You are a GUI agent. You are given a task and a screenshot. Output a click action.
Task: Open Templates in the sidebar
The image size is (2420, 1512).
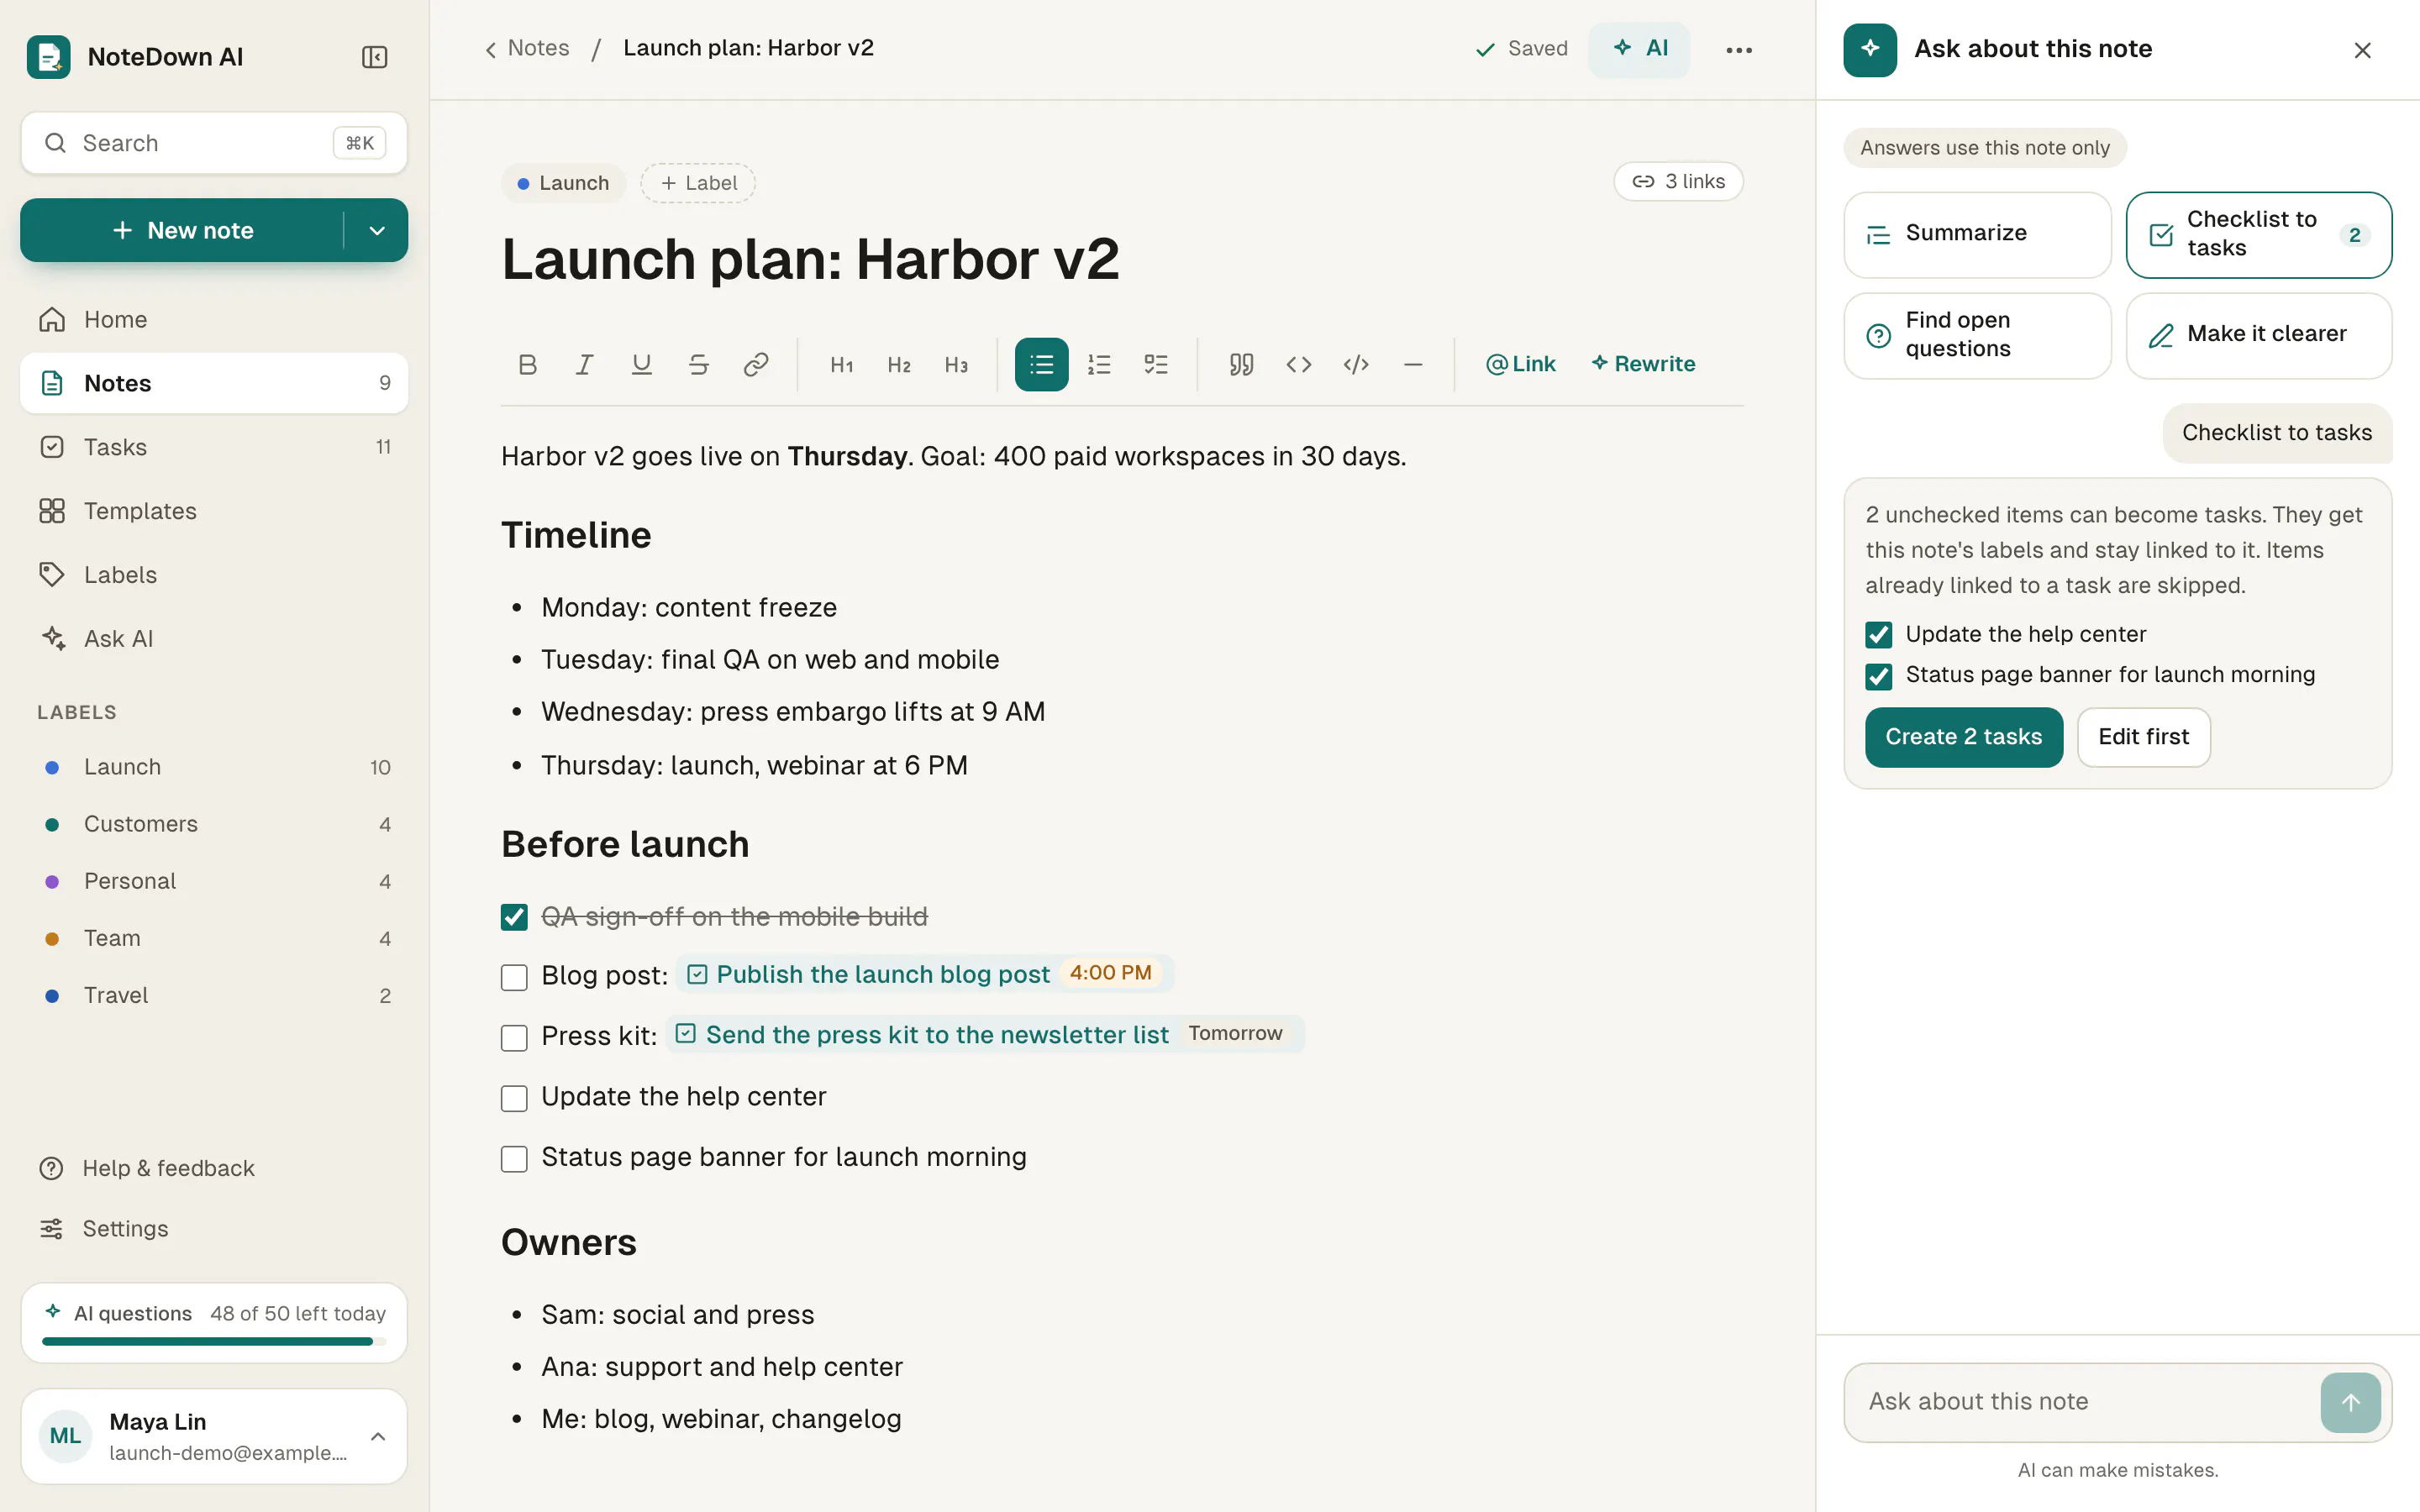tap(214, 511)
